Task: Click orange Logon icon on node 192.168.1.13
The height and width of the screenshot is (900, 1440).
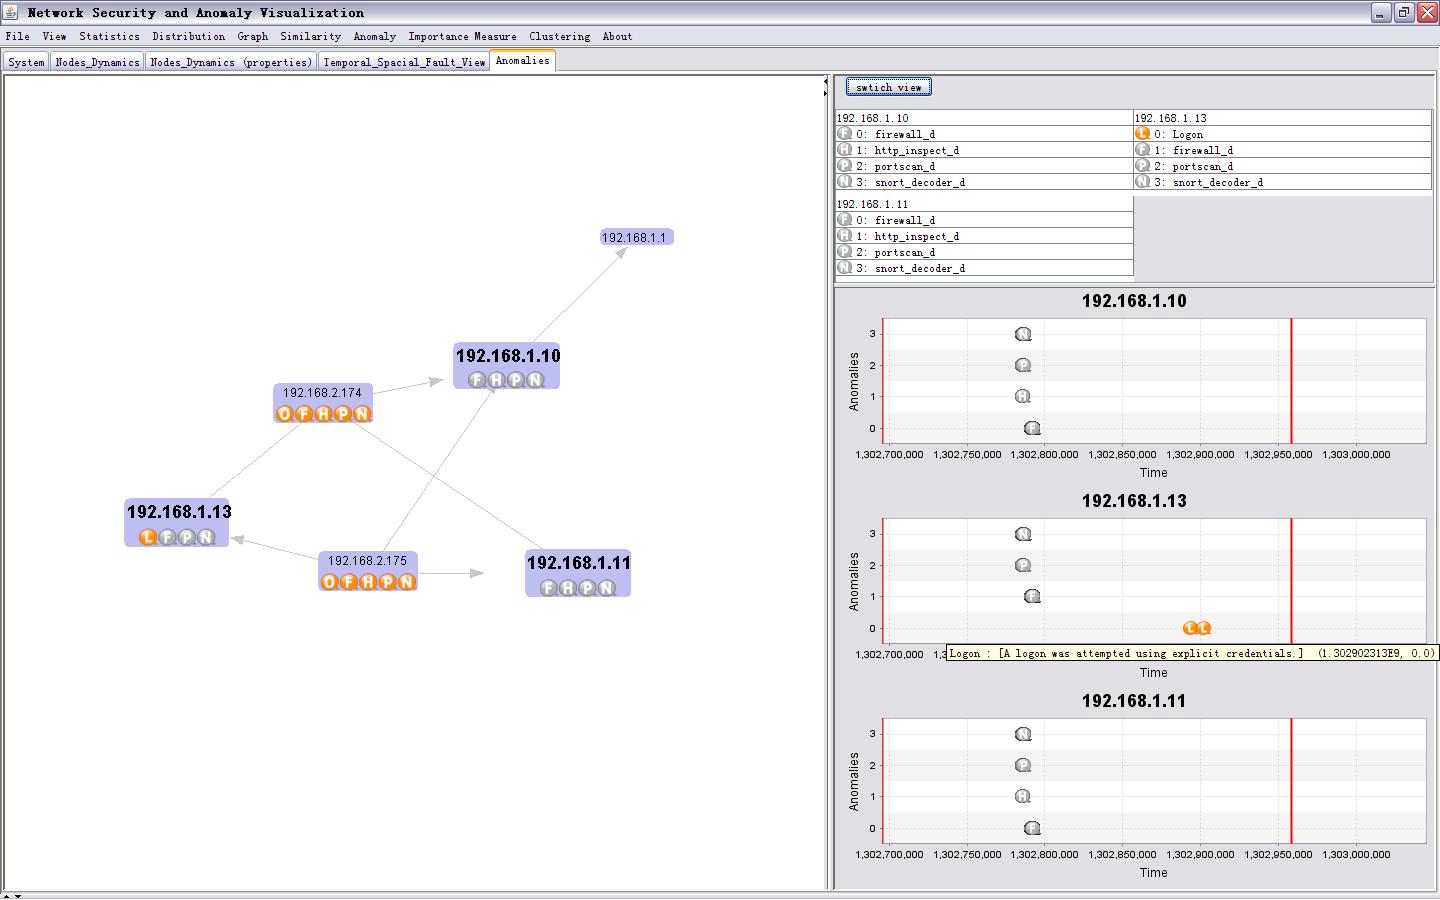Action: [x=148, y=537]
